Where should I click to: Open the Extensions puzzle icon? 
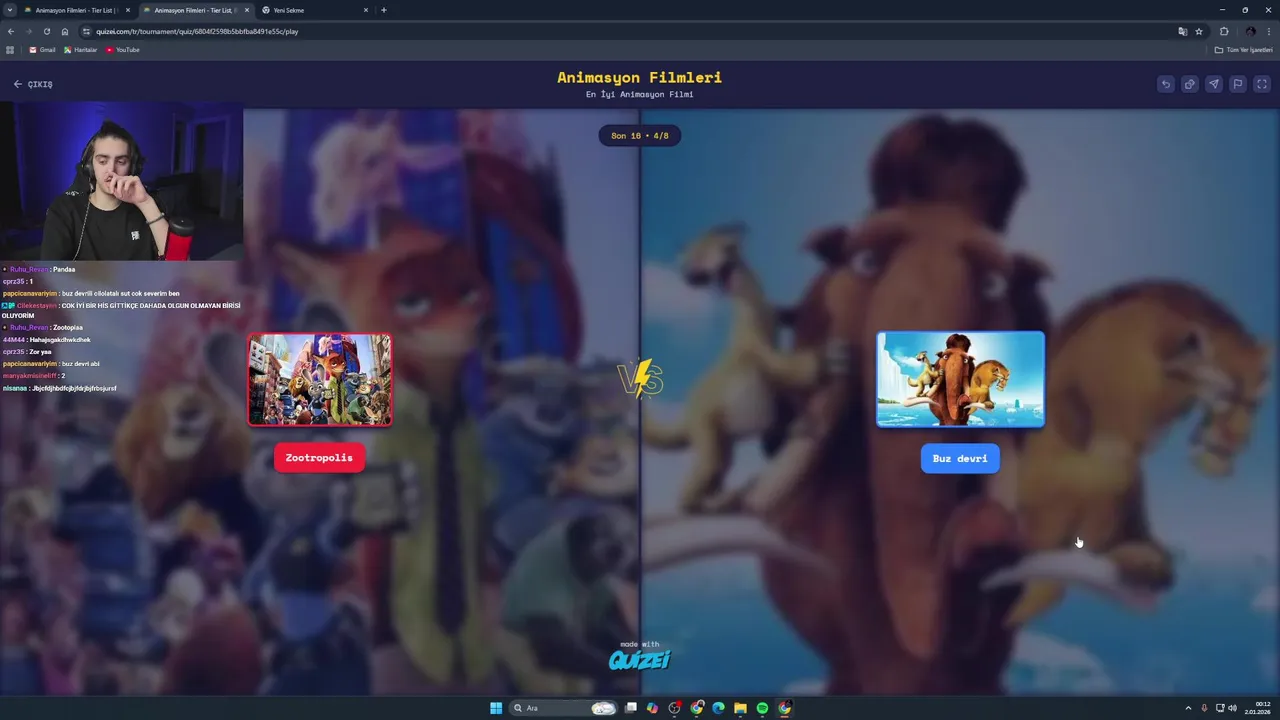tap(1224, 31)
